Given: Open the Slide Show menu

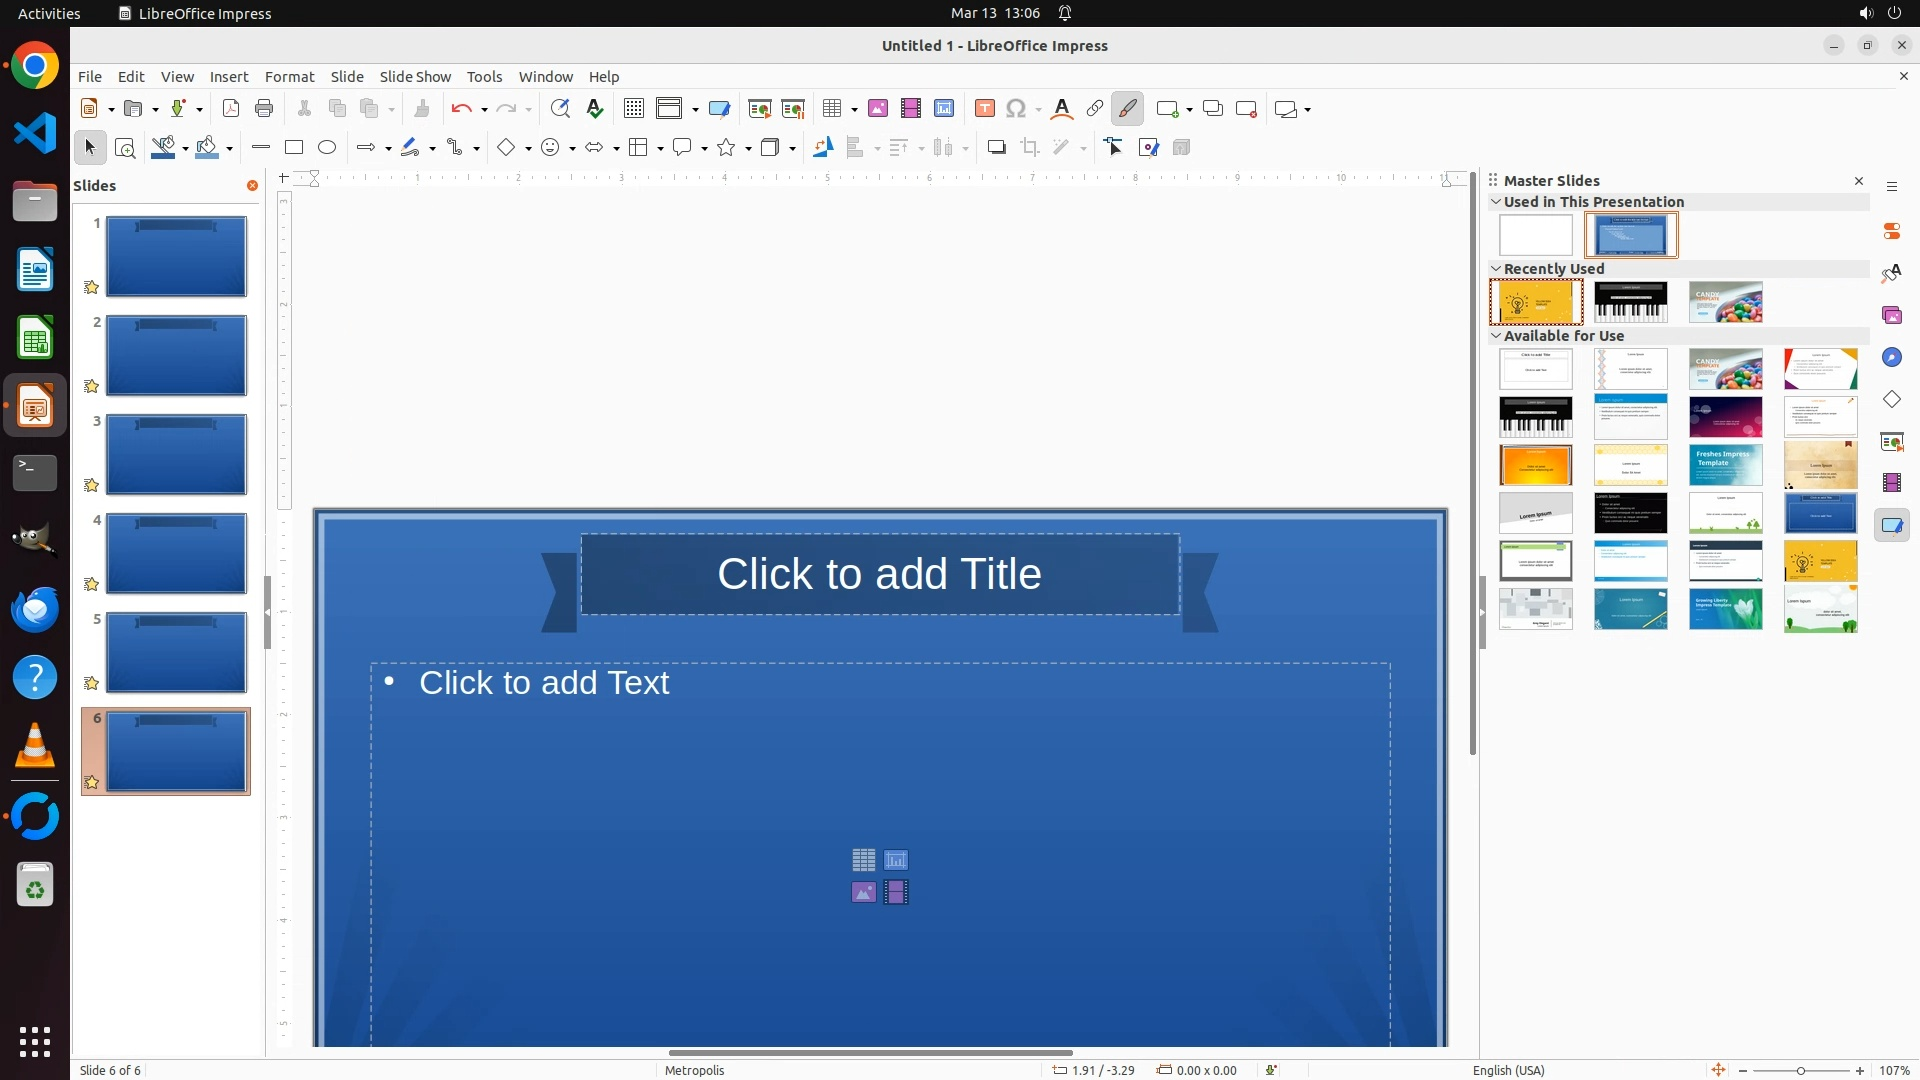Looking at the screenshot, I should [x=415, y=77].
